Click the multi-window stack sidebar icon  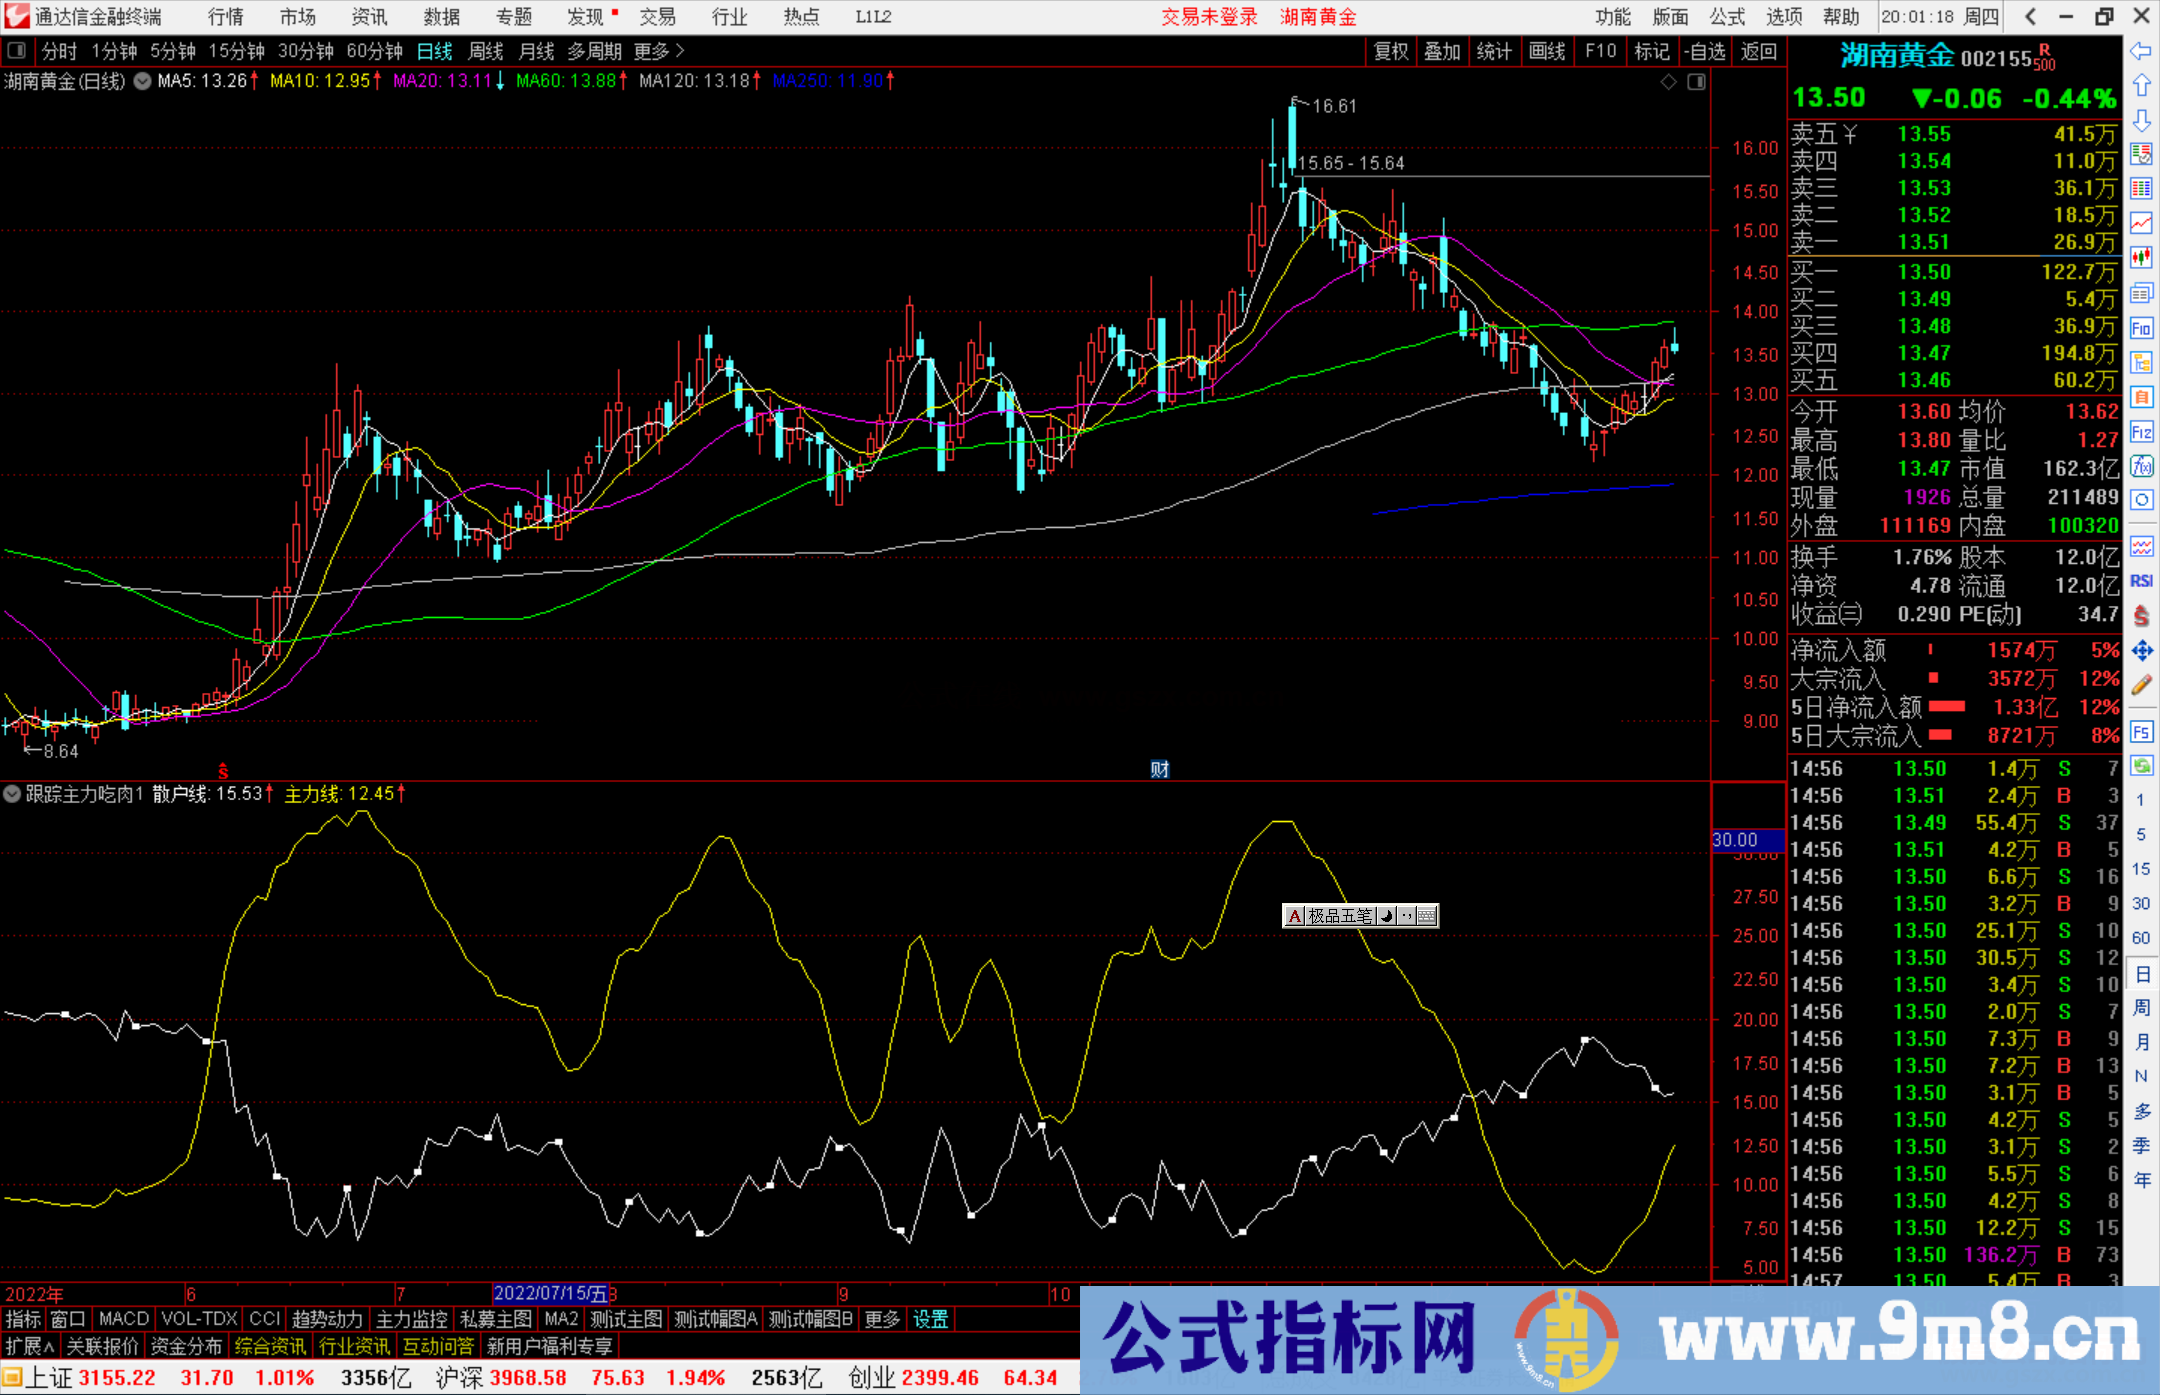2141,293
